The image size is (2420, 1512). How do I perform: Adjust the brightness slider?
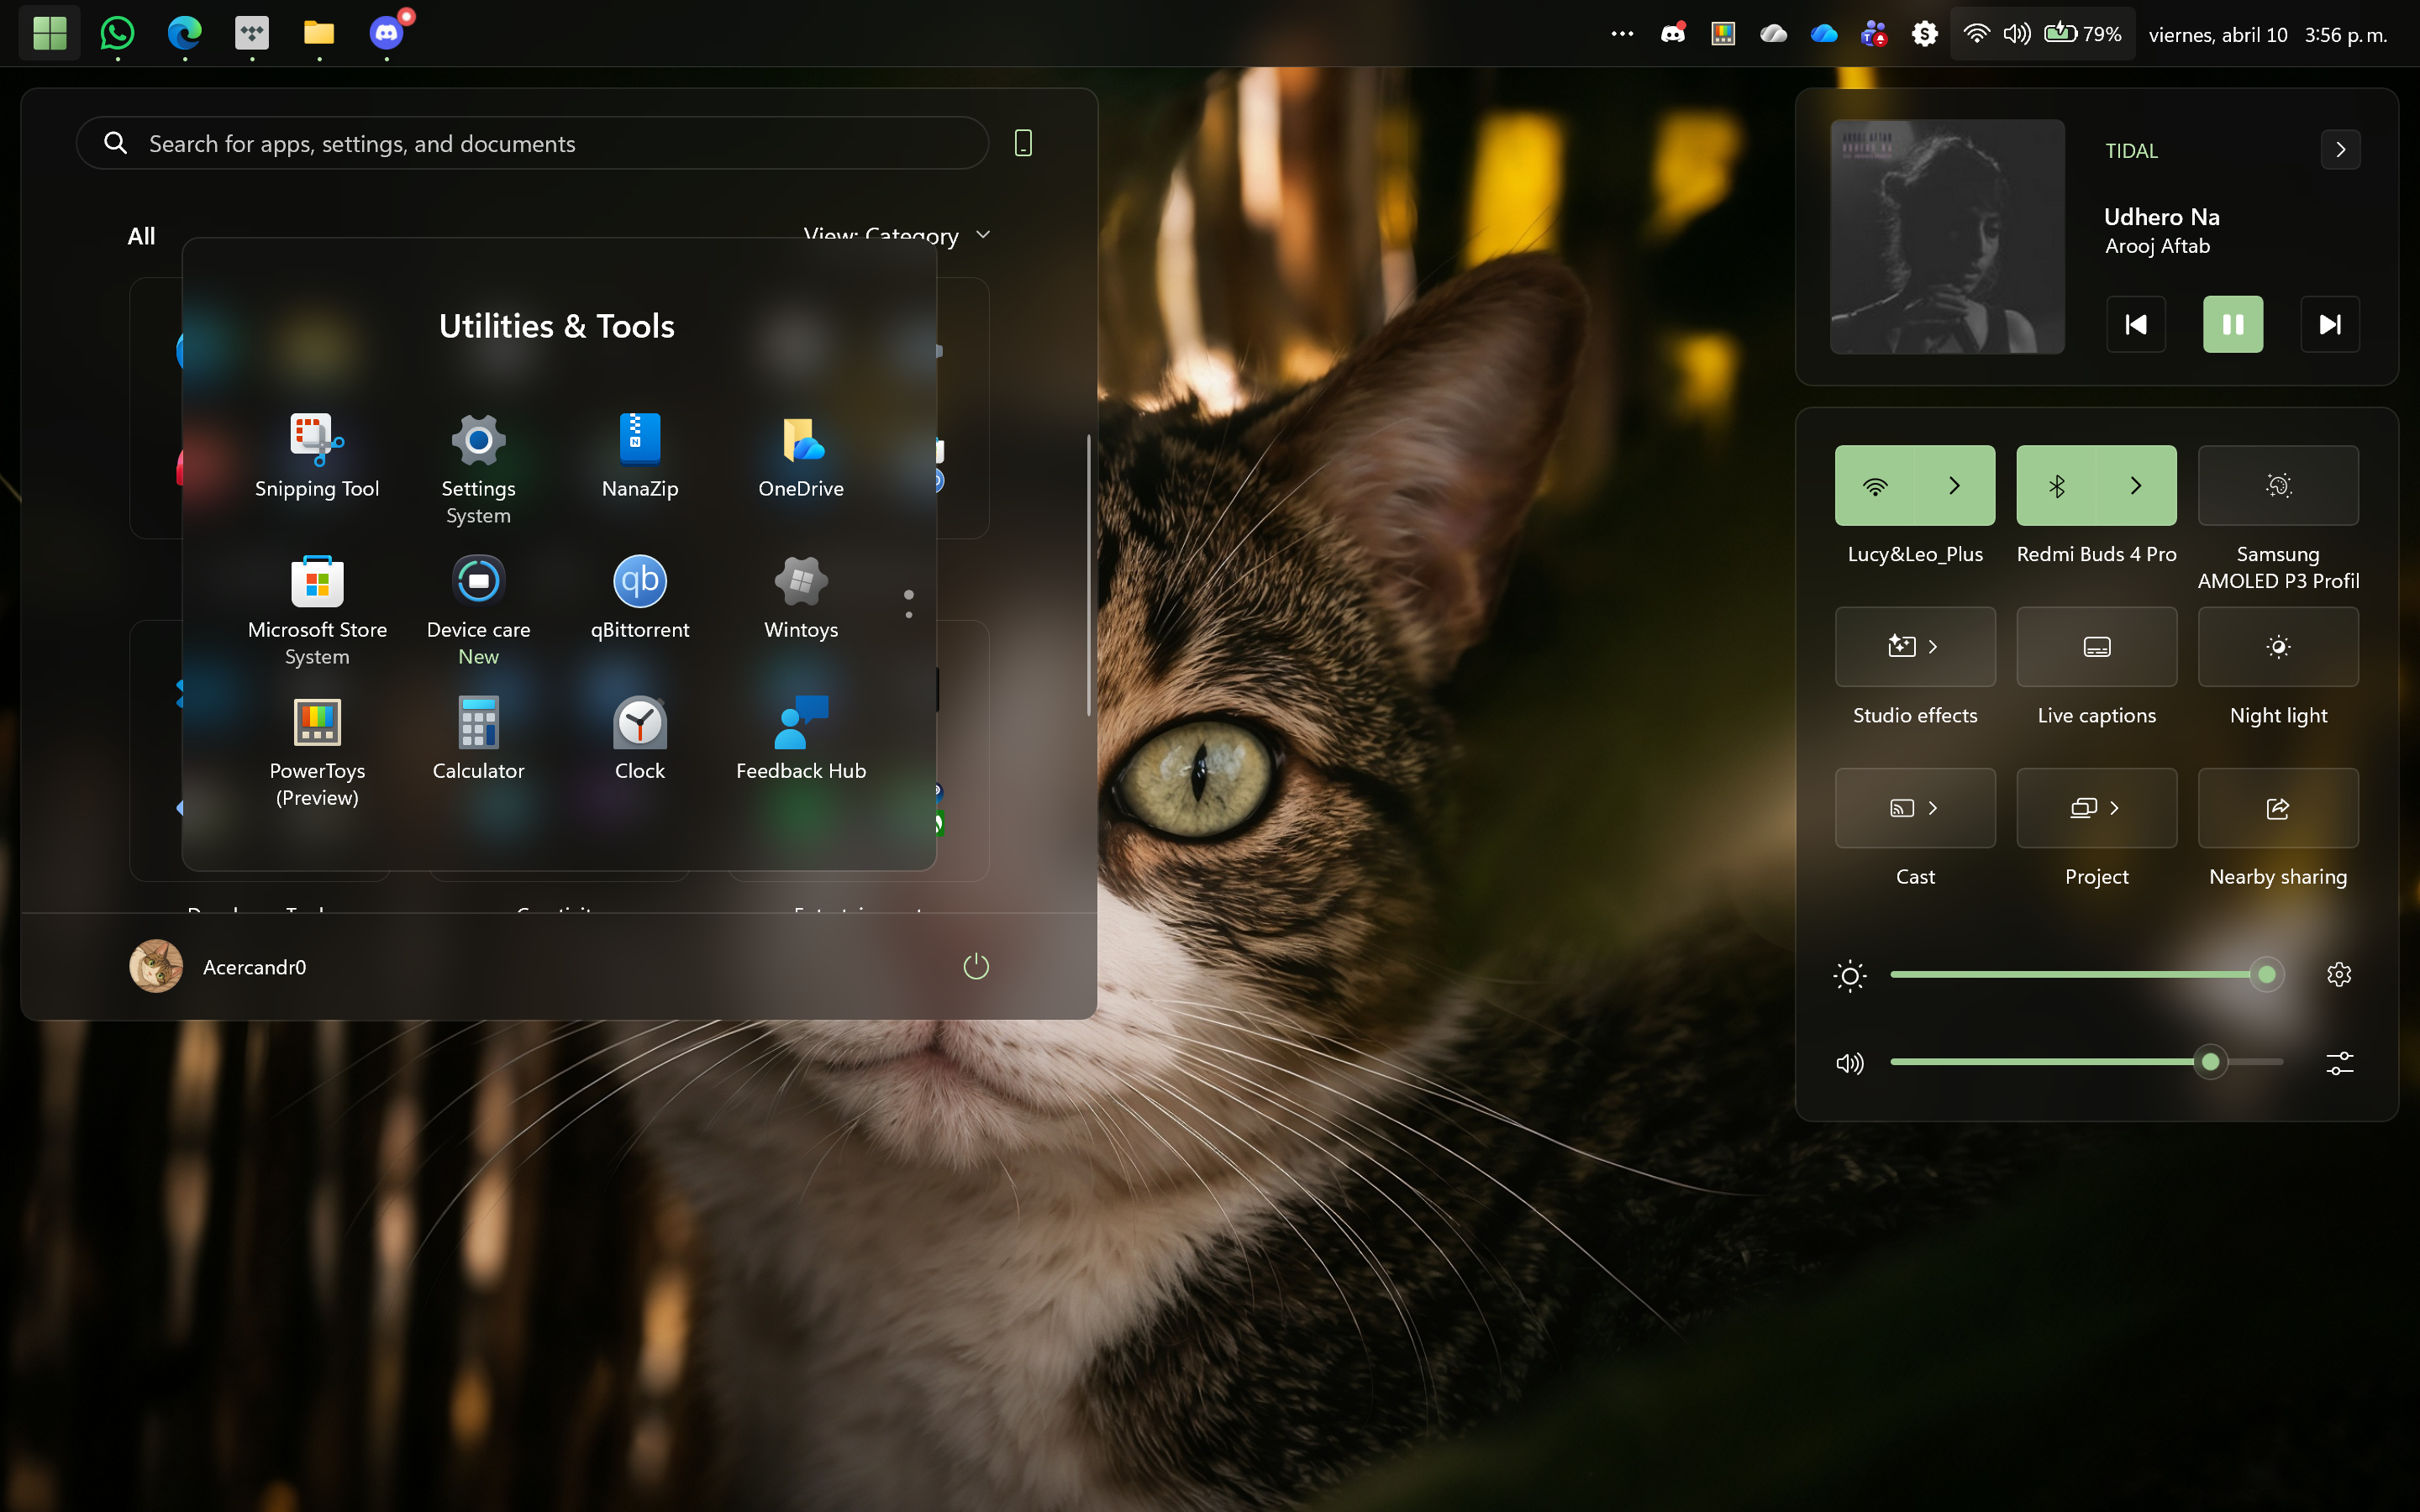click(x=2086, y=974)
